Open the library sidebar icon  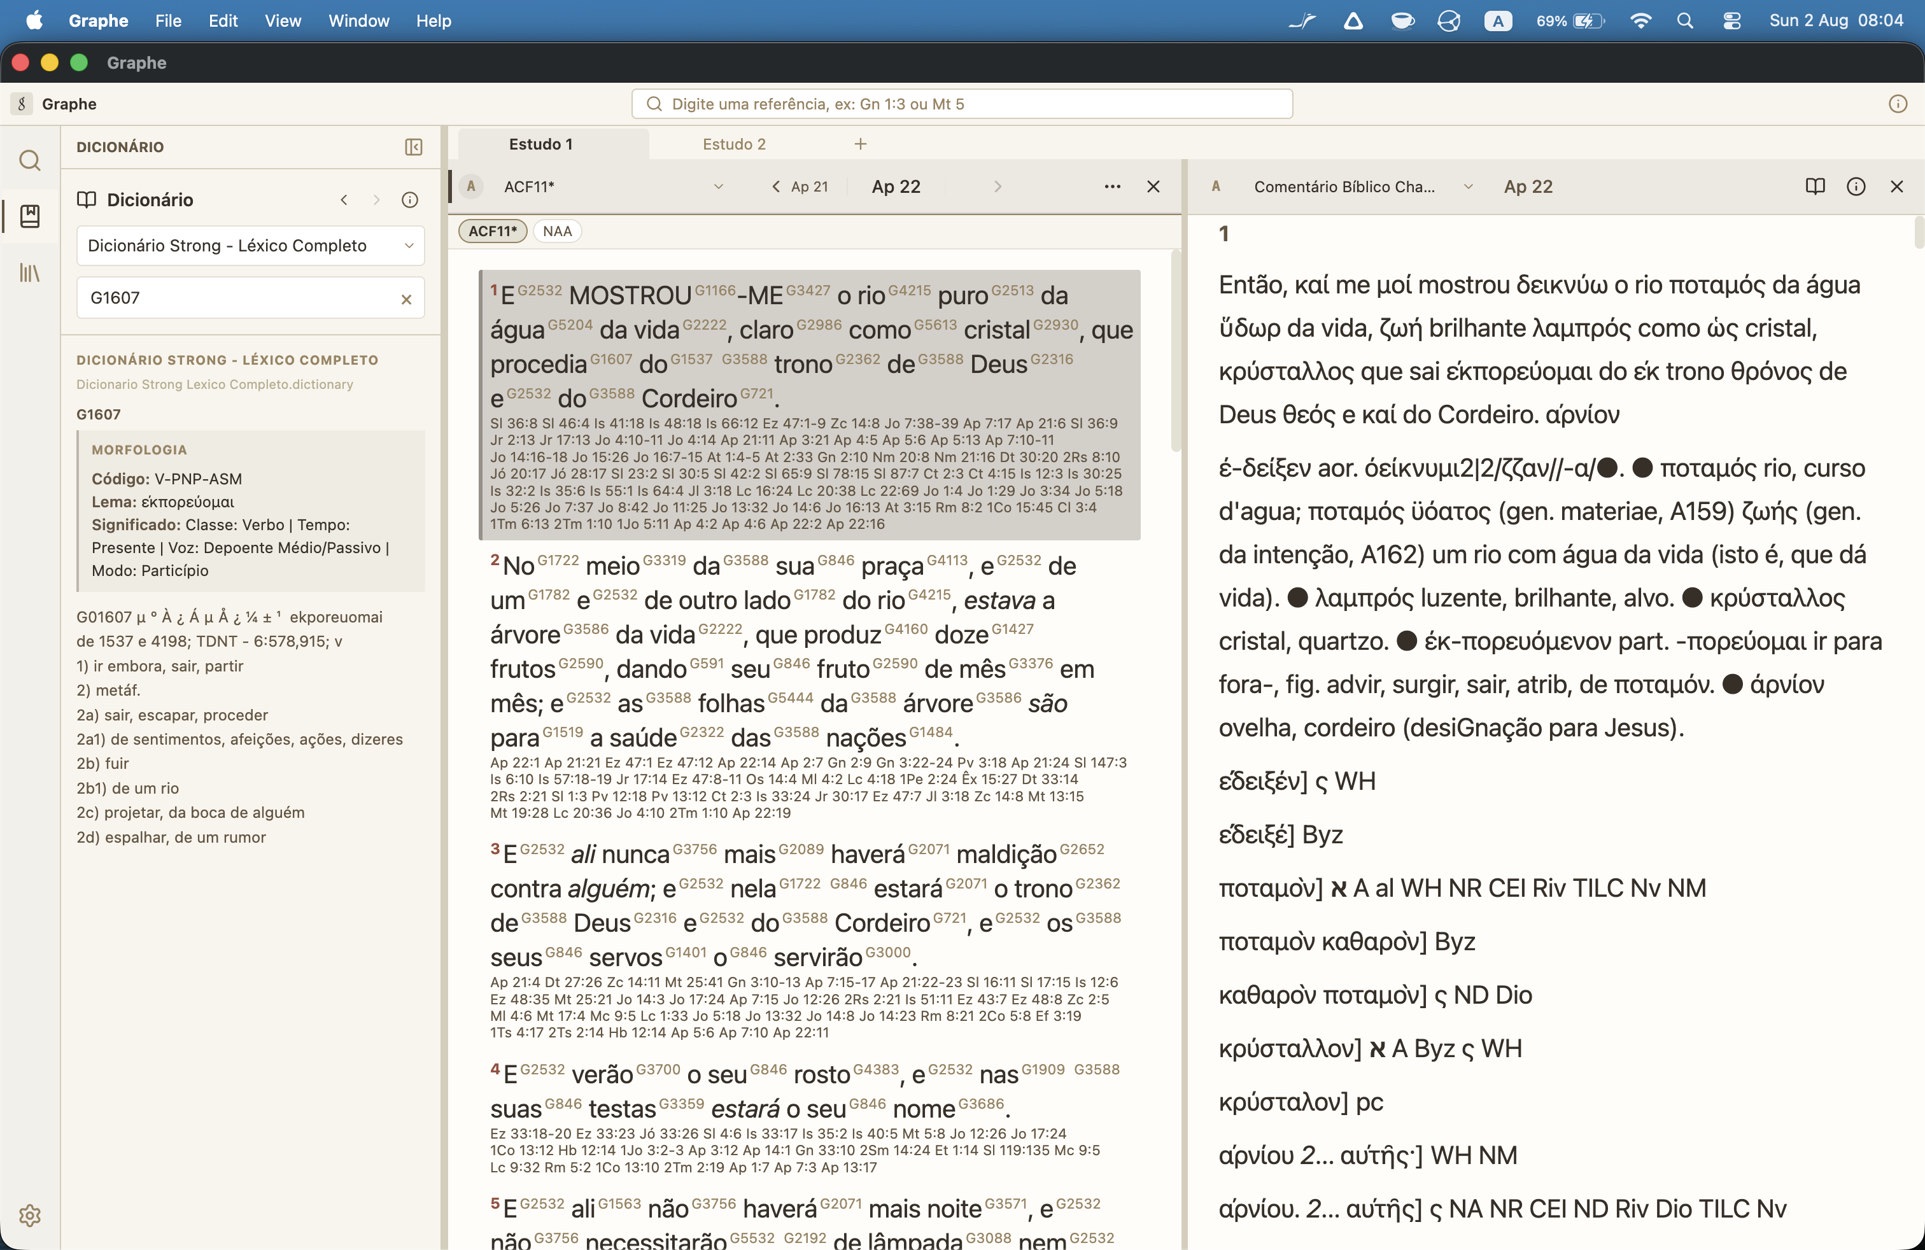[30, 272]
